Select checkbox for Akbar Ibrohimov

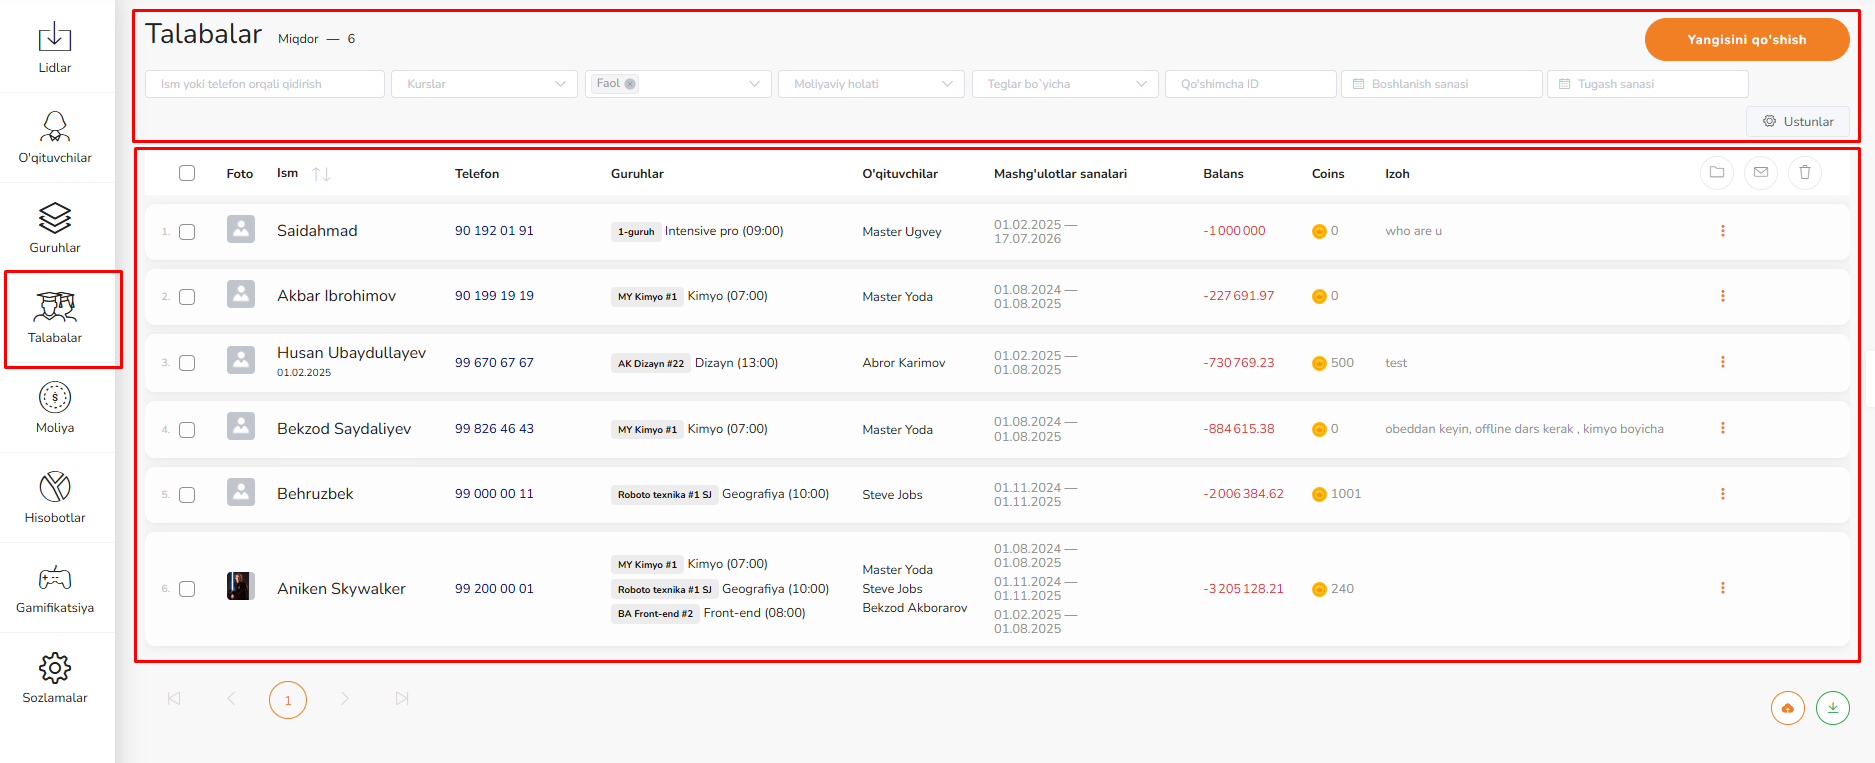[x=187, y=297]
